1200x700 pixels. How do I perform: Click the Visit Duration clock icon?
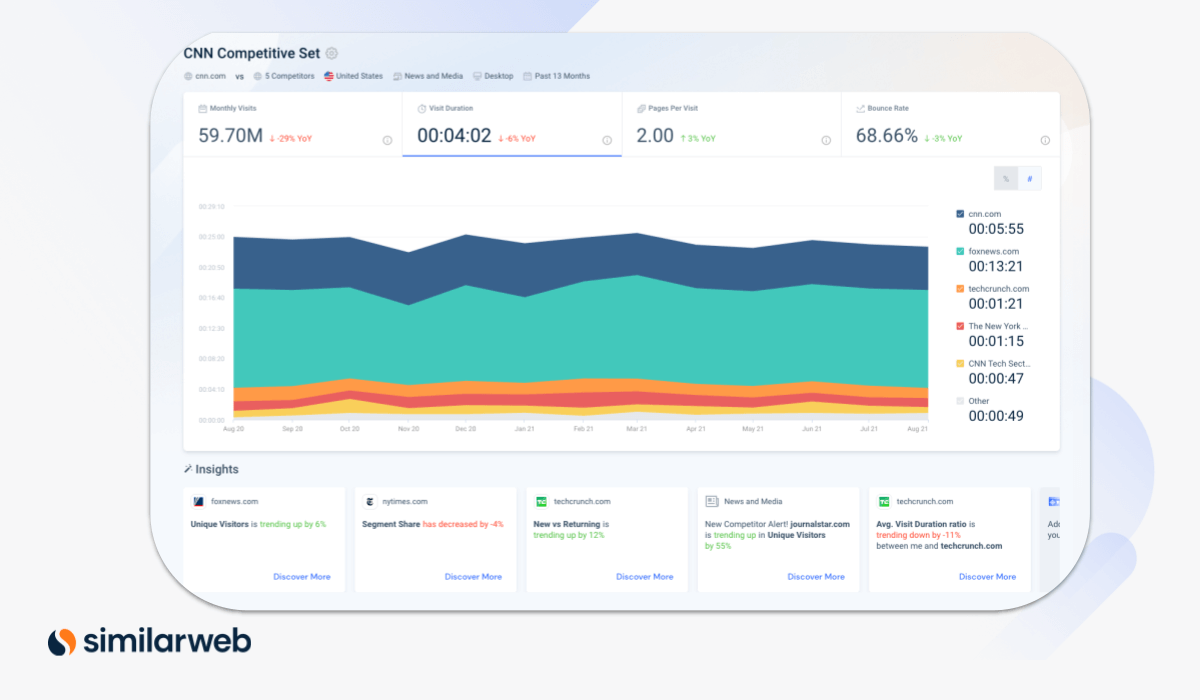click(423, 108)
